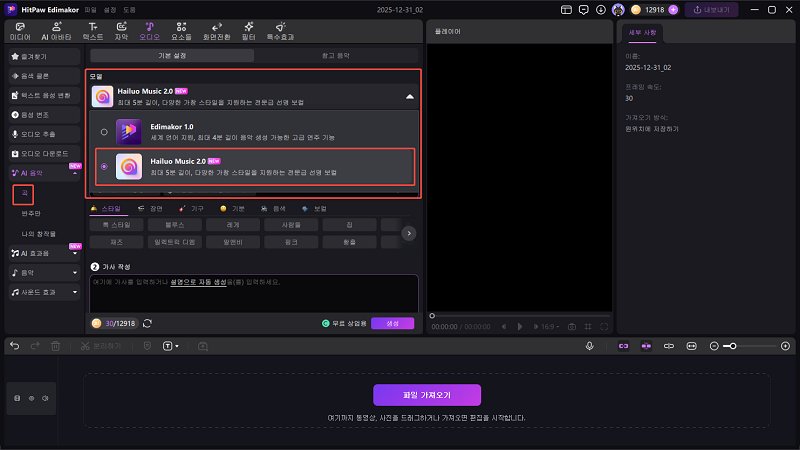Viewport: 800px width, 450px height.
Task: Zoom in the timeline with the plus icon
Action: pyautogui.click(x=785, y=346)
